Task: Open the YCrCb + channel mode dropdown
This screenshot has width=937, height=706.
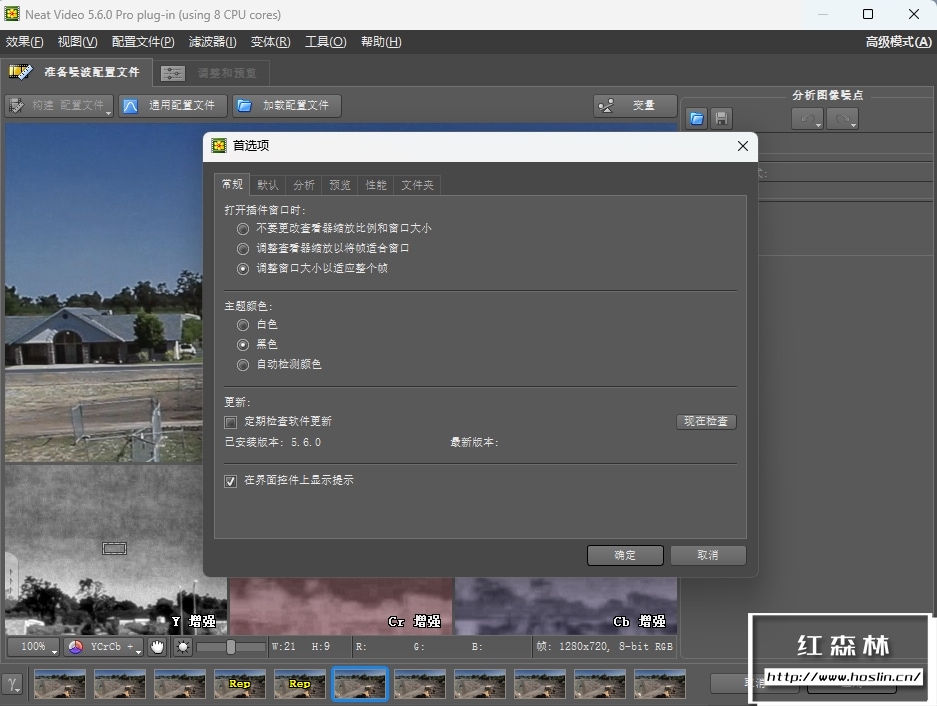Action: point(105,647)
